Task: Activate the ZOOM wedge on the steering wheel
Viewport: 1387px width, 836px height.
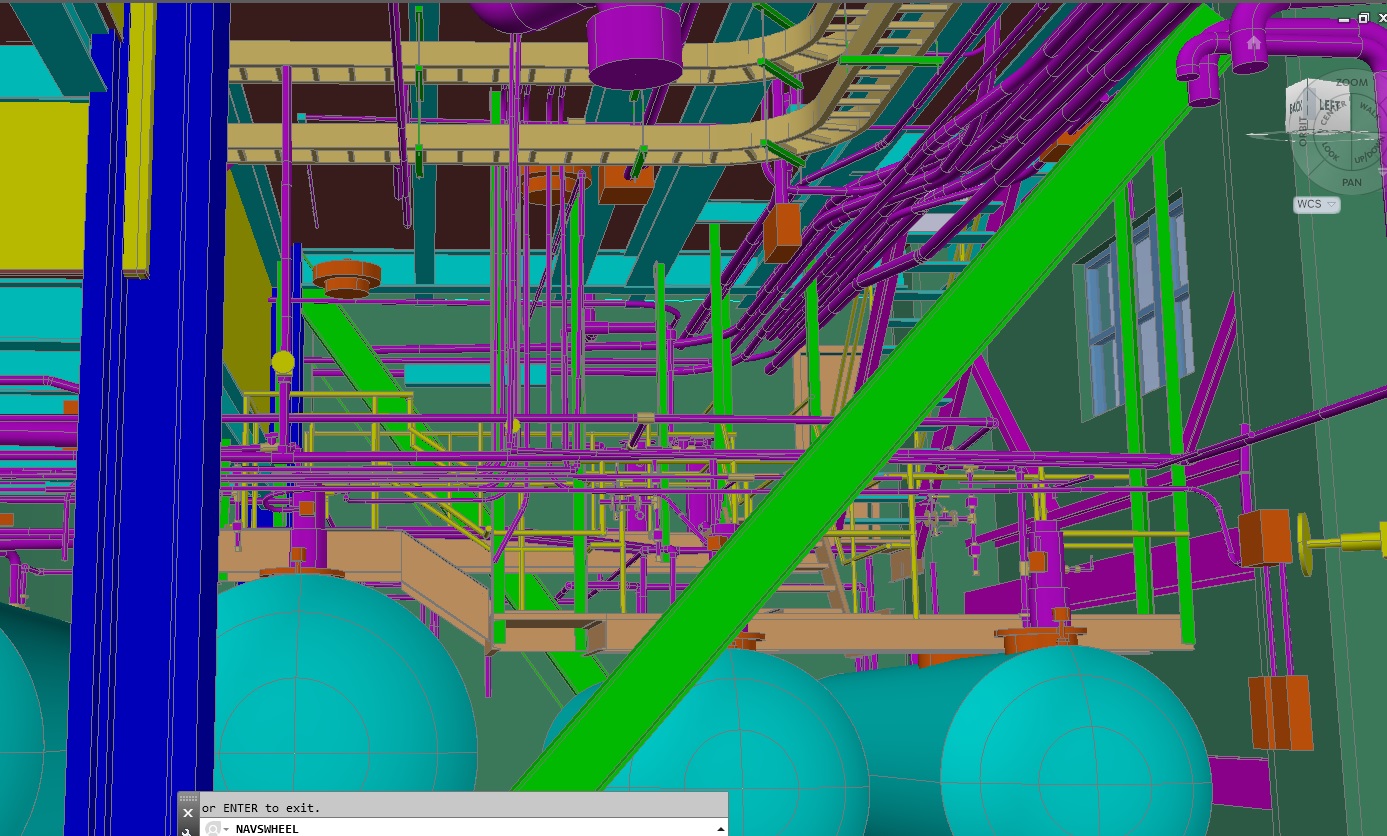Action: (x=1352, y=82)
